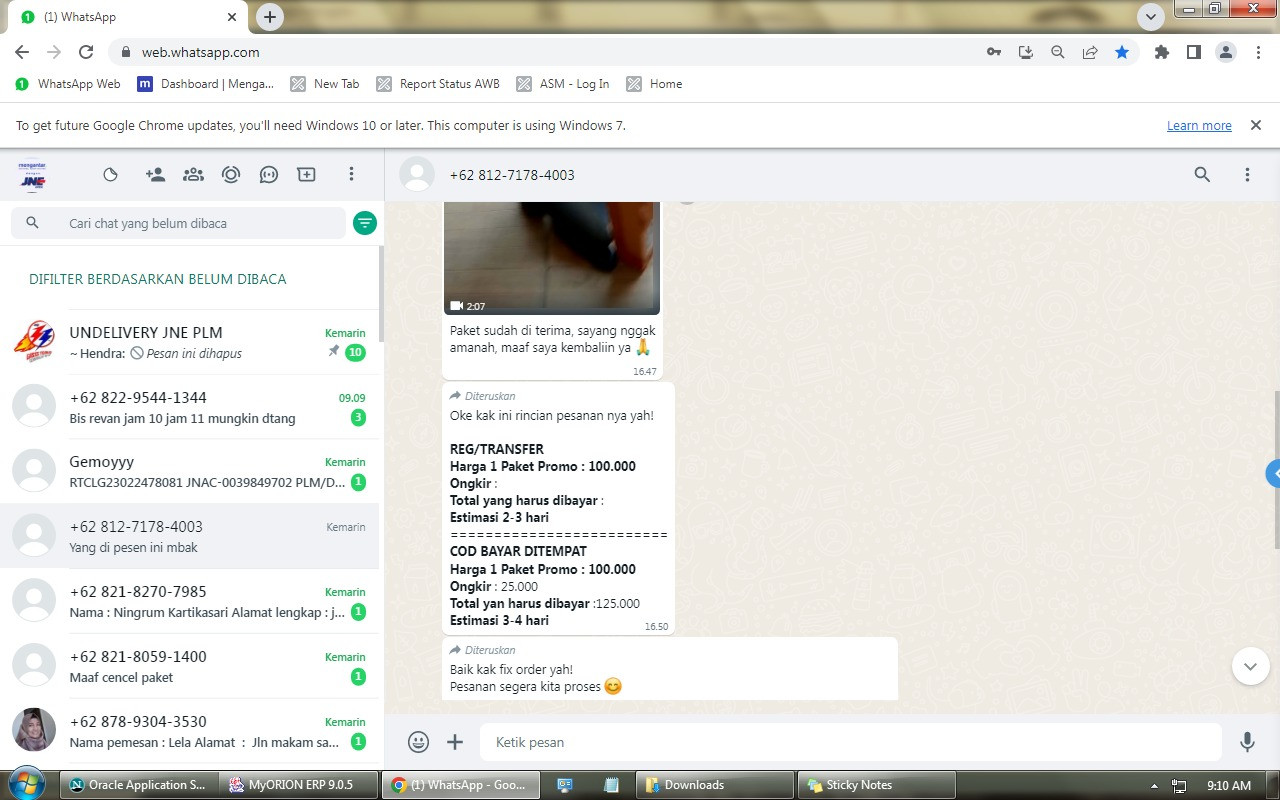
Task: Toggle Chrome side panel
Action: click(x=1194, y=52)
